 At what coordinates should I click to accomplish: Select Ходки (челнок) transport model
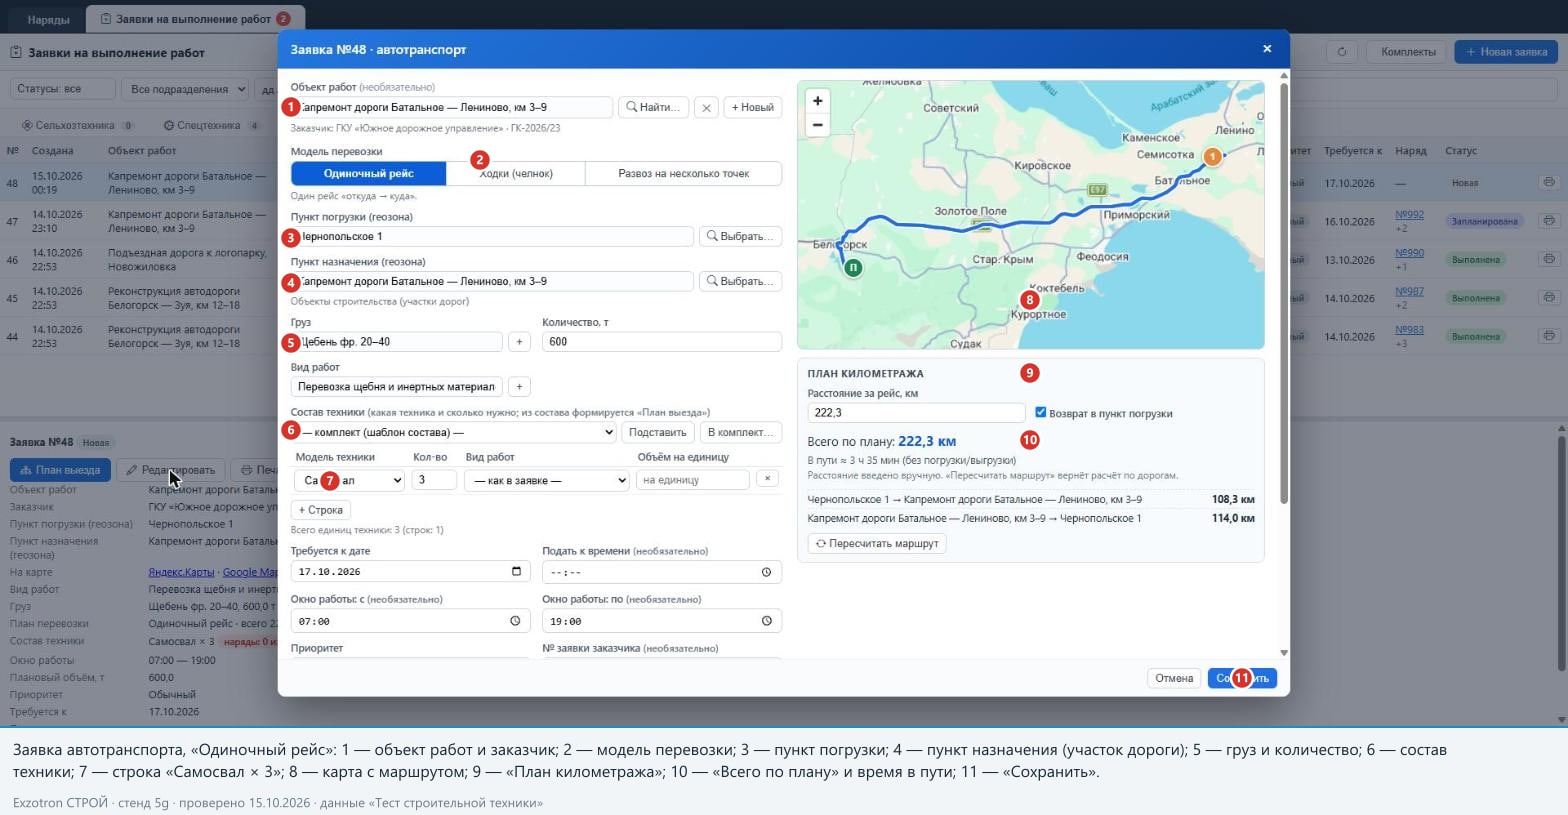[x=516, y=173]
